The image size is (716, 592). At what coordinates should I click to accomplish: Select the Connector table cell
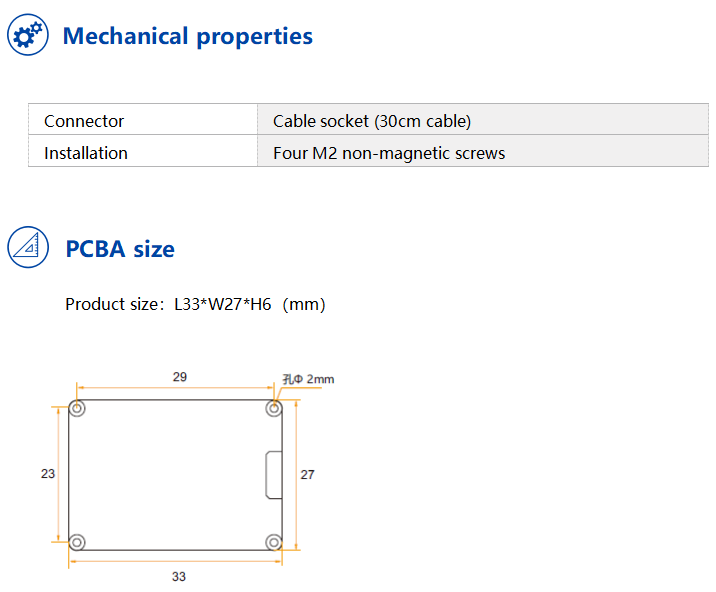click(x=143, y=119)
